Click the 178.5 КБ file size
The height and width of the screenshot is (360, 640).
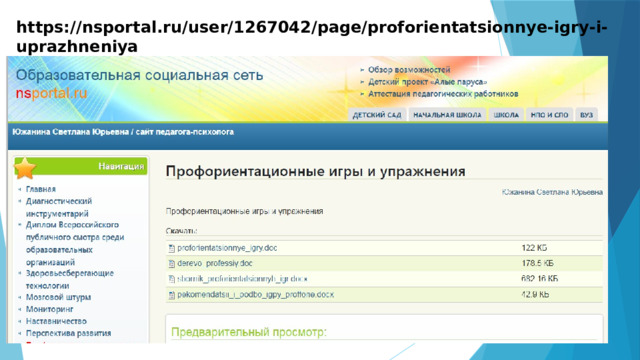[x=538, y=264]
